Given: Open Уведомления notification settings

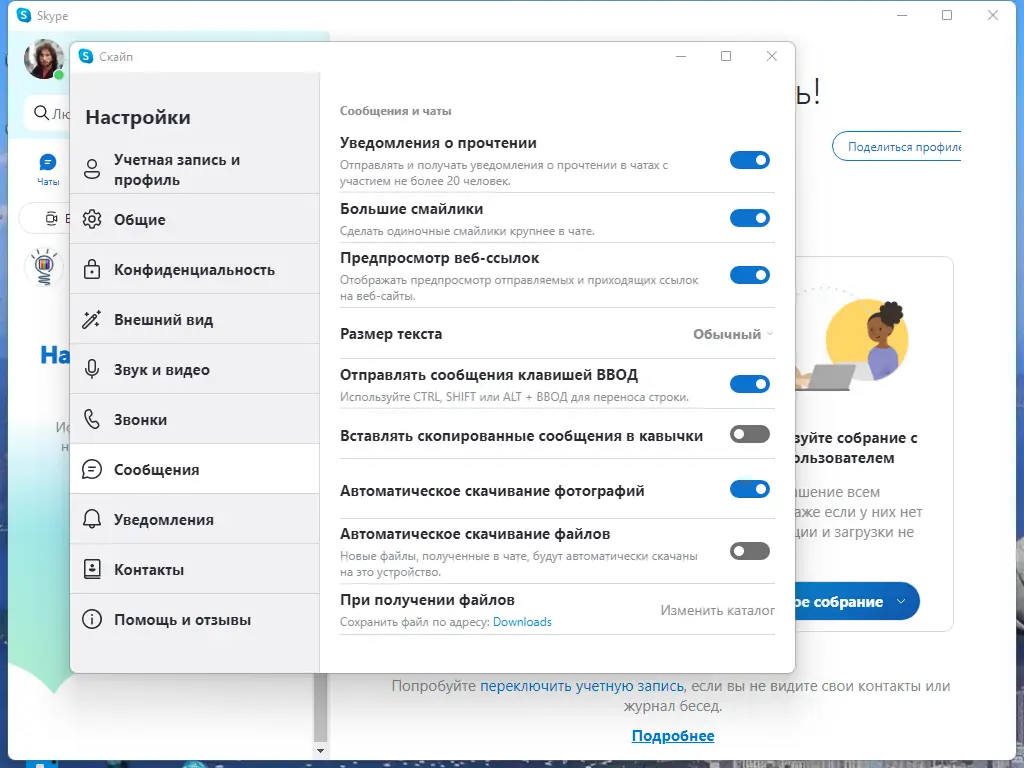Looking at the screenshot, I should coord(160,519).
